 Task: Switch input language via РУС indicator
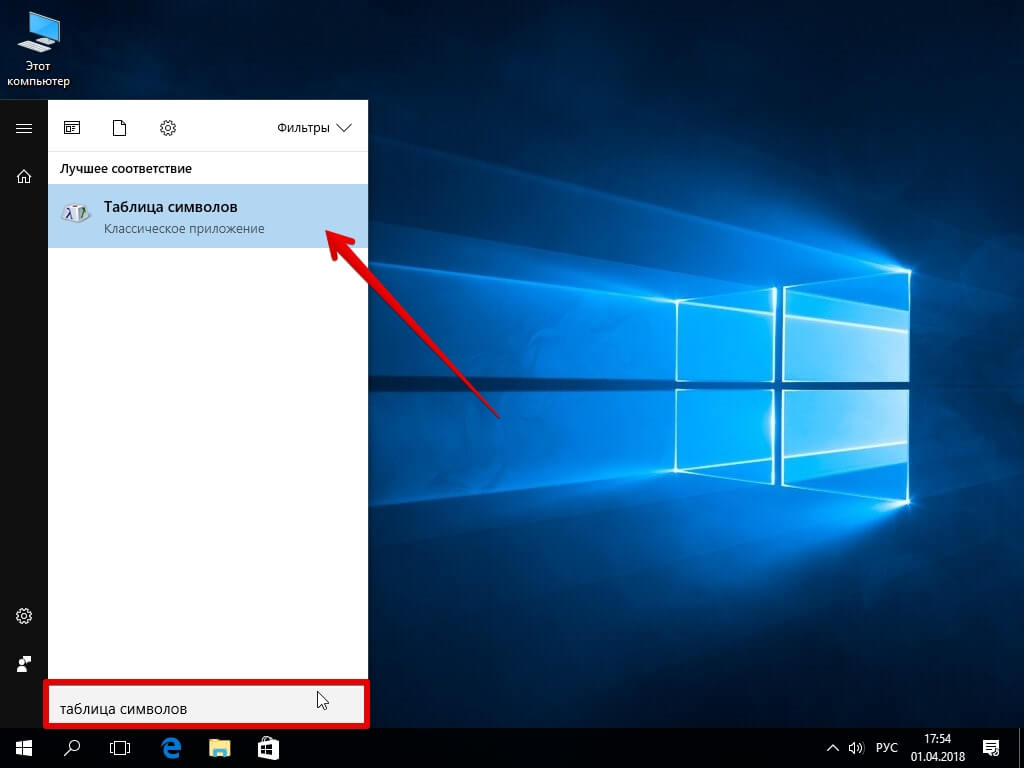pyautogui.click(x=886, y=747)
